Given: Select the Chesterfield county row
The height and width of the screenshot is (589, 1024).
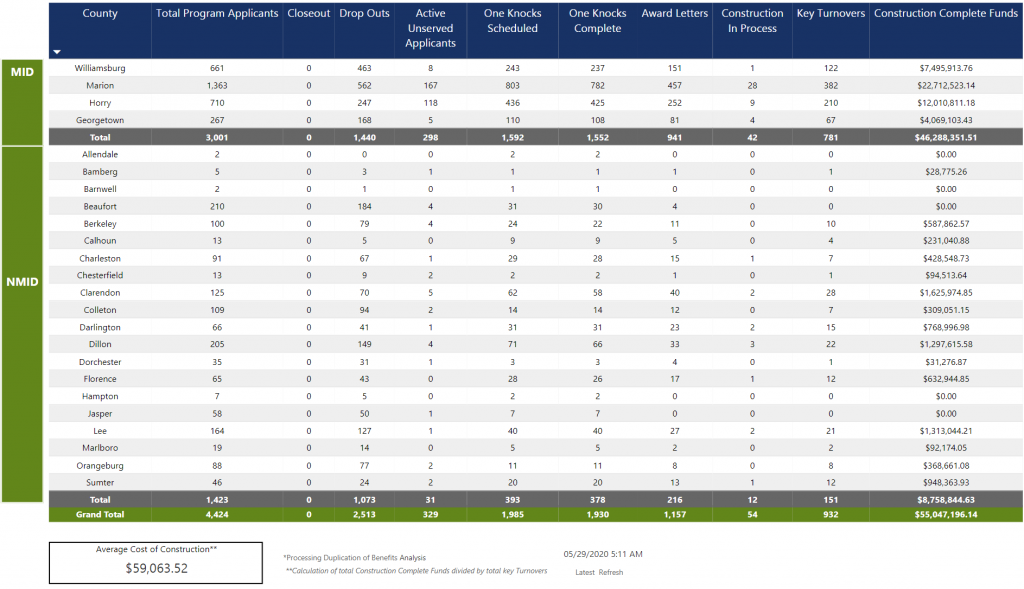Looking at the screenshot, I should [536, 275].
